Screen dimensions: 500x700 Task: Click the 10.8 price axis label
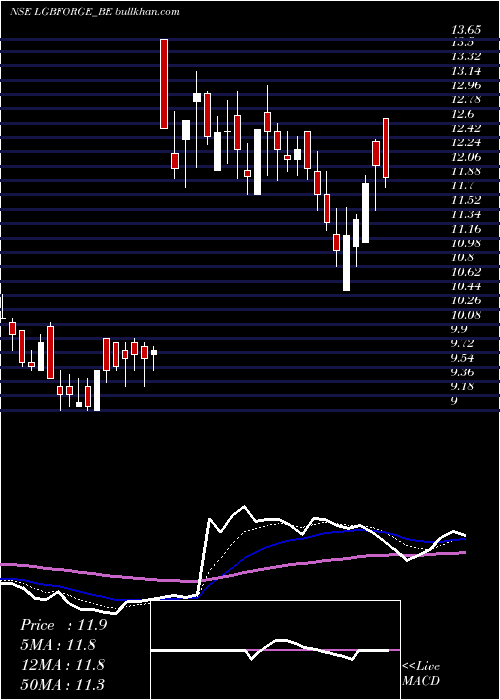[462, 257]
